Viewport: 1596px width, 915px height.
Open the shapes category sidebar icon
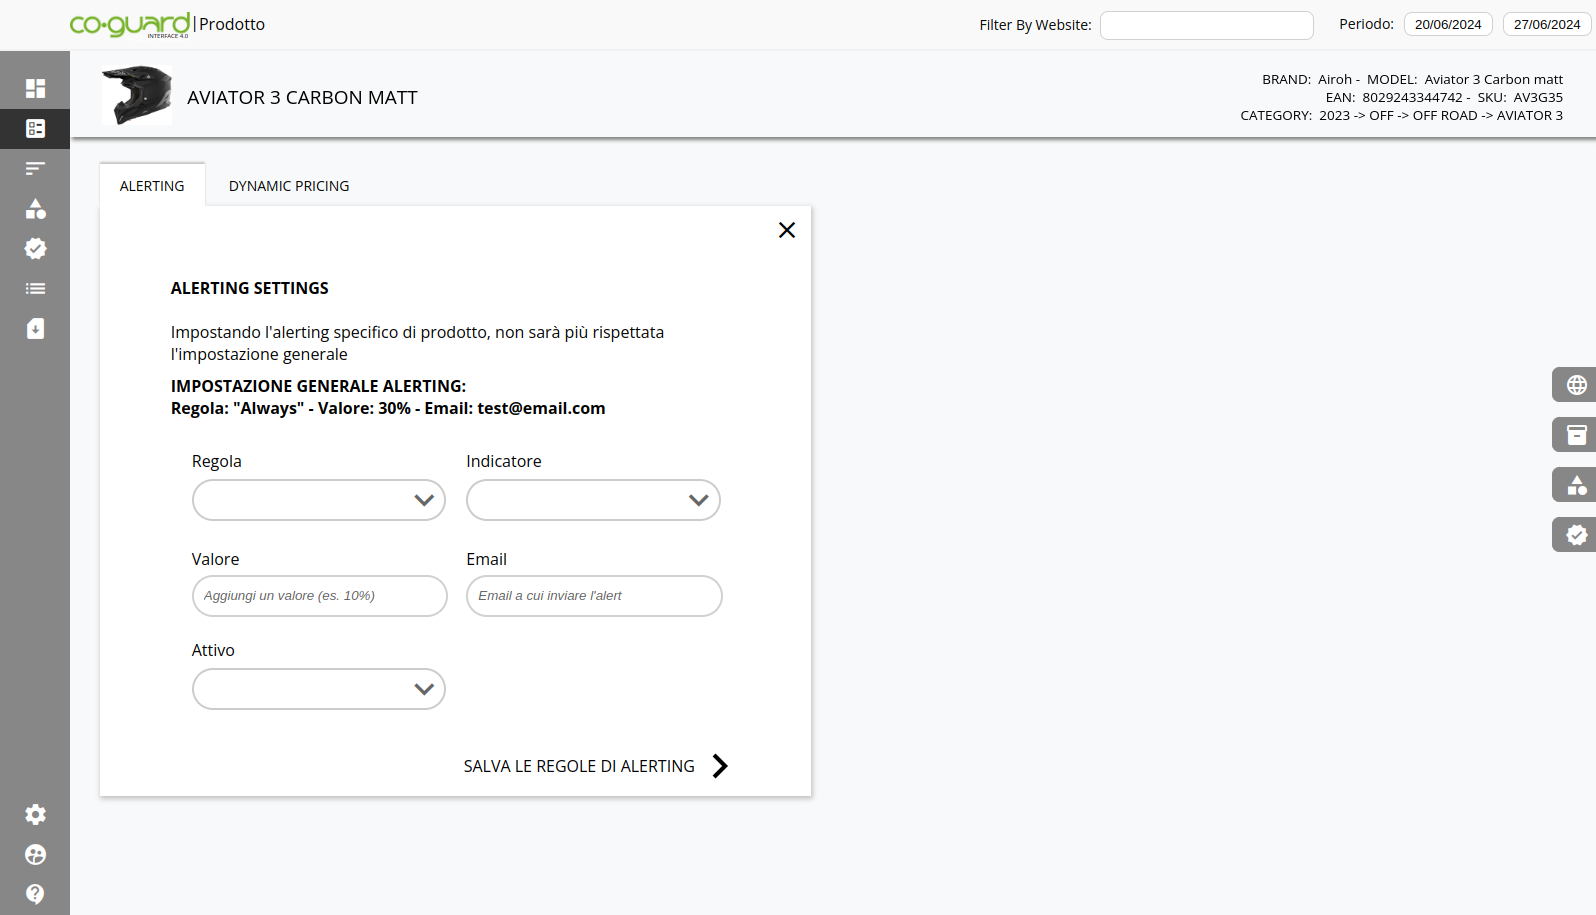(35, 209)
